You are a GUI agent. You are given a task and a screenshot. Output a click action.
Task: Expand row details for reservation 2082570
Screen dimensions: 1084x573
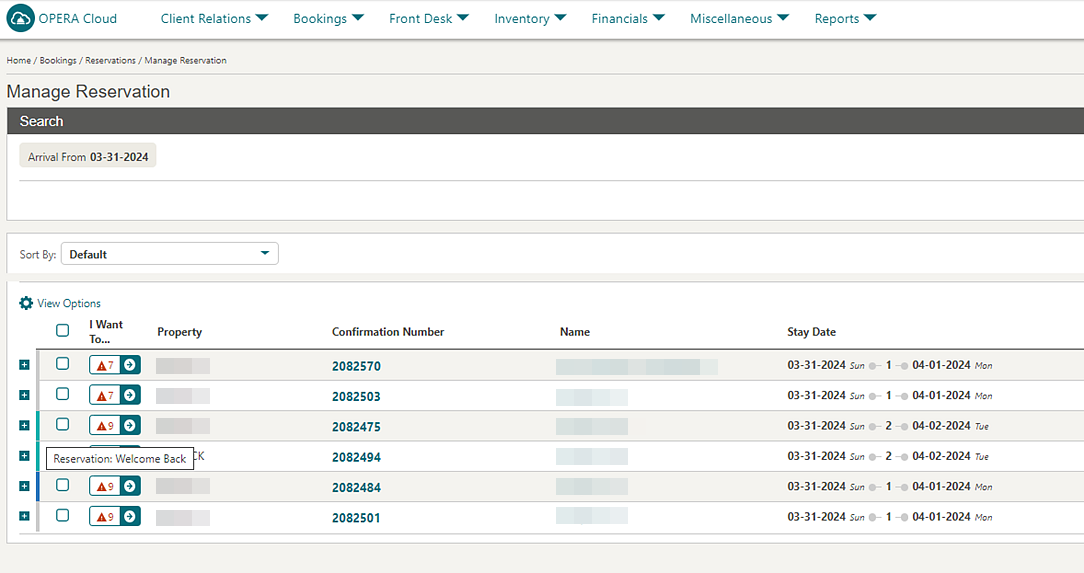point(24,365)
